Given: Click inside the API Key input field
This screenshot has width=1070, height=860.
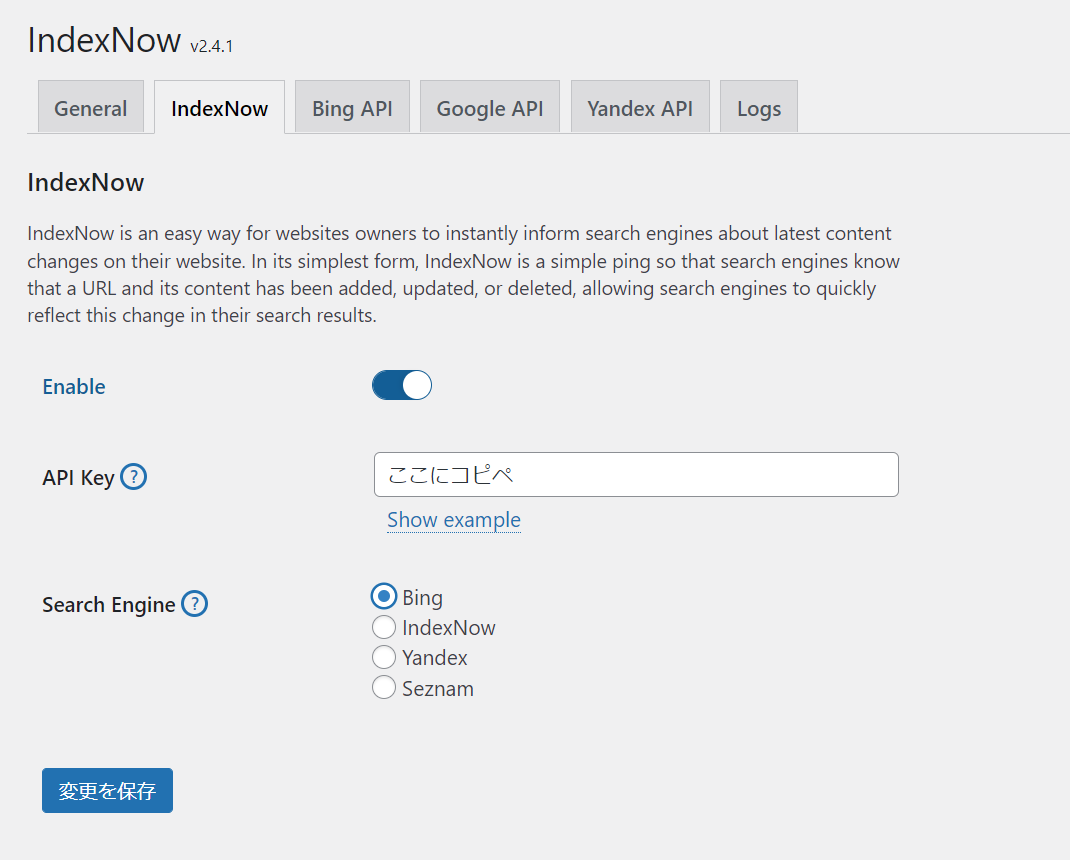Looking at the screenshot, I should tap(636, 474).
